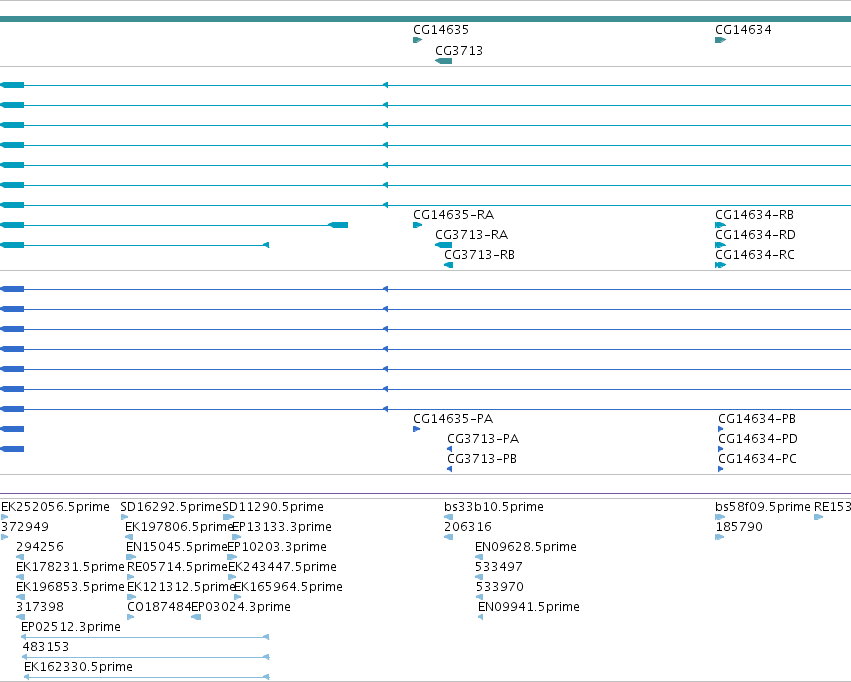Click the CG14634-PC protein arrow
The height and width of the screenshot is (682, 851).
click(x=721, y=469)
